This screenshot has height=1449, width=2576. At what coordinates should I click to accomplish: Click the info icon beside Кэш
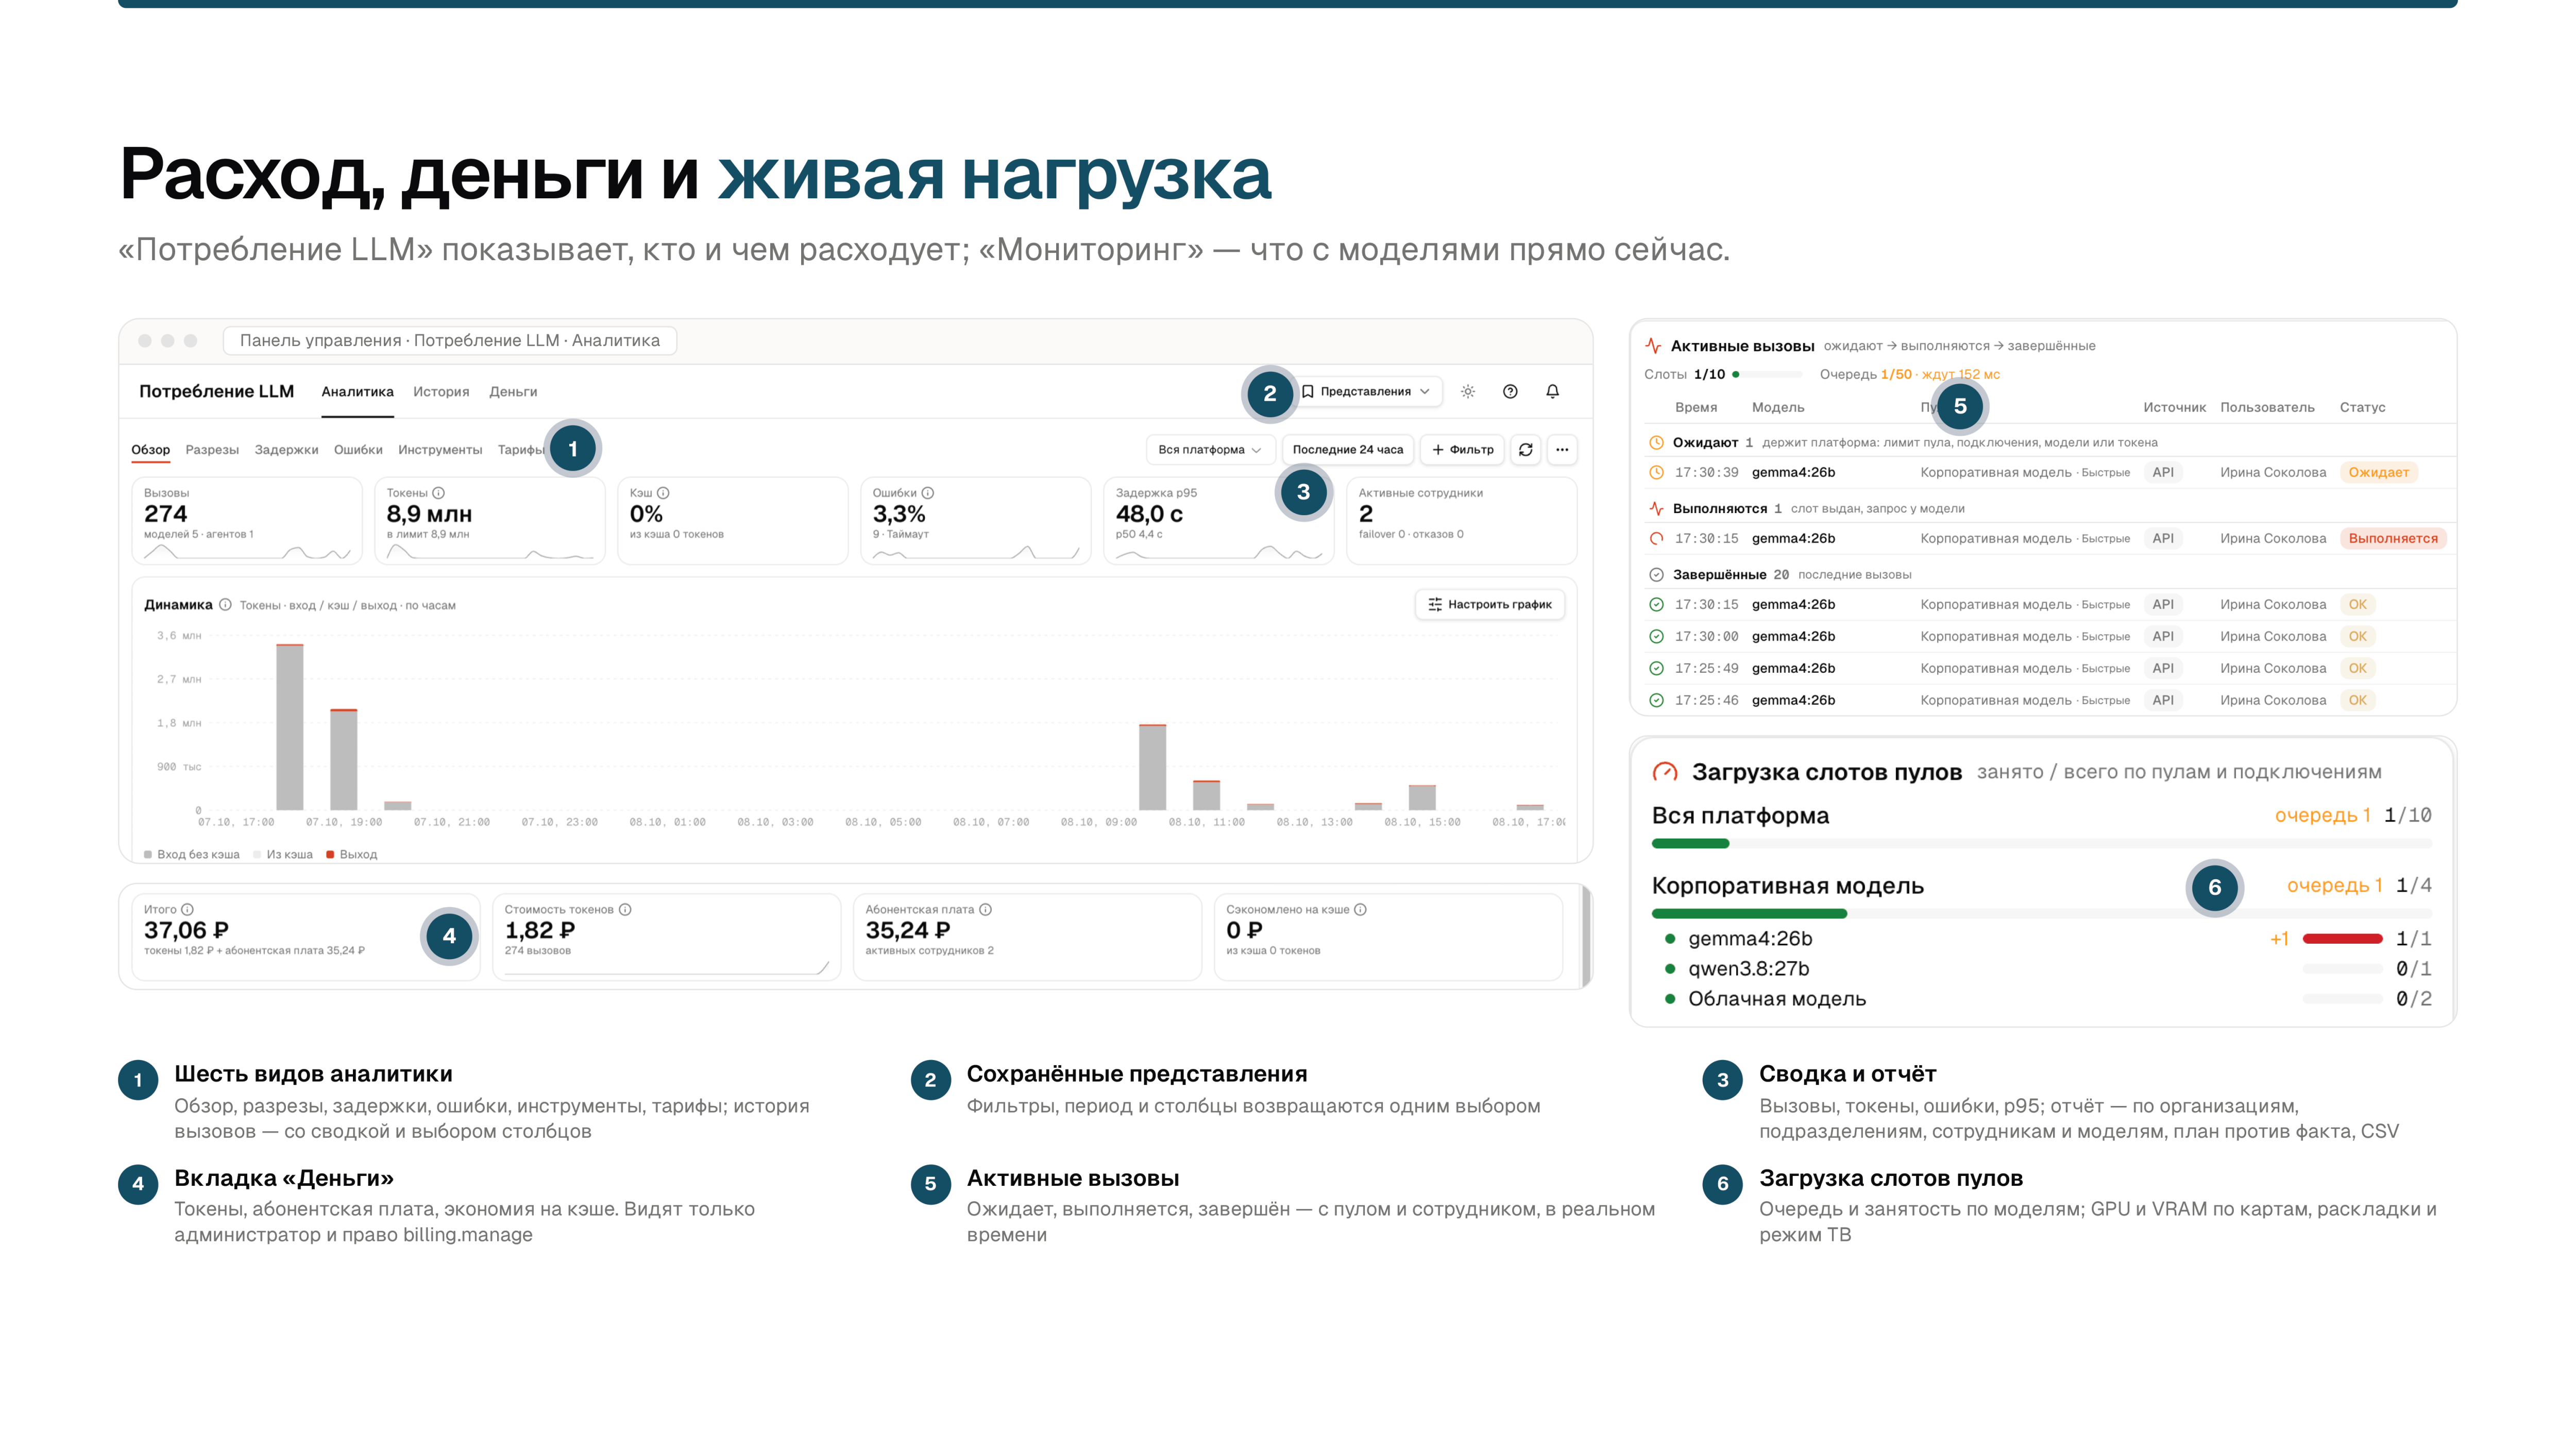click(663, 493)
